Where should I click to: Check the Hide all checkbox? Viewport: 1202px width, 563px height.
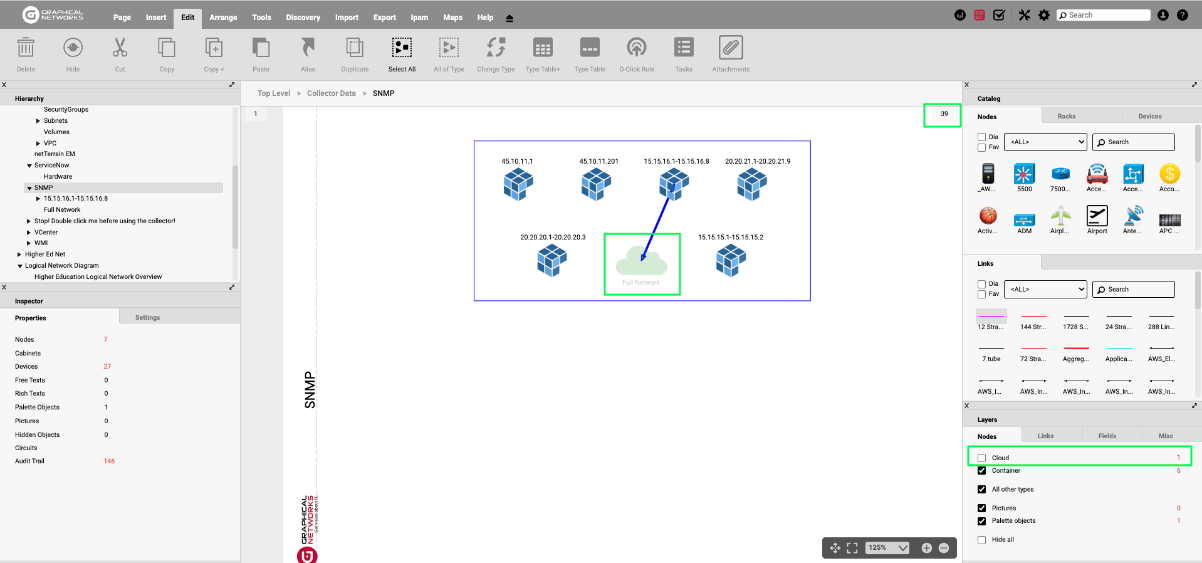[982, 540]
